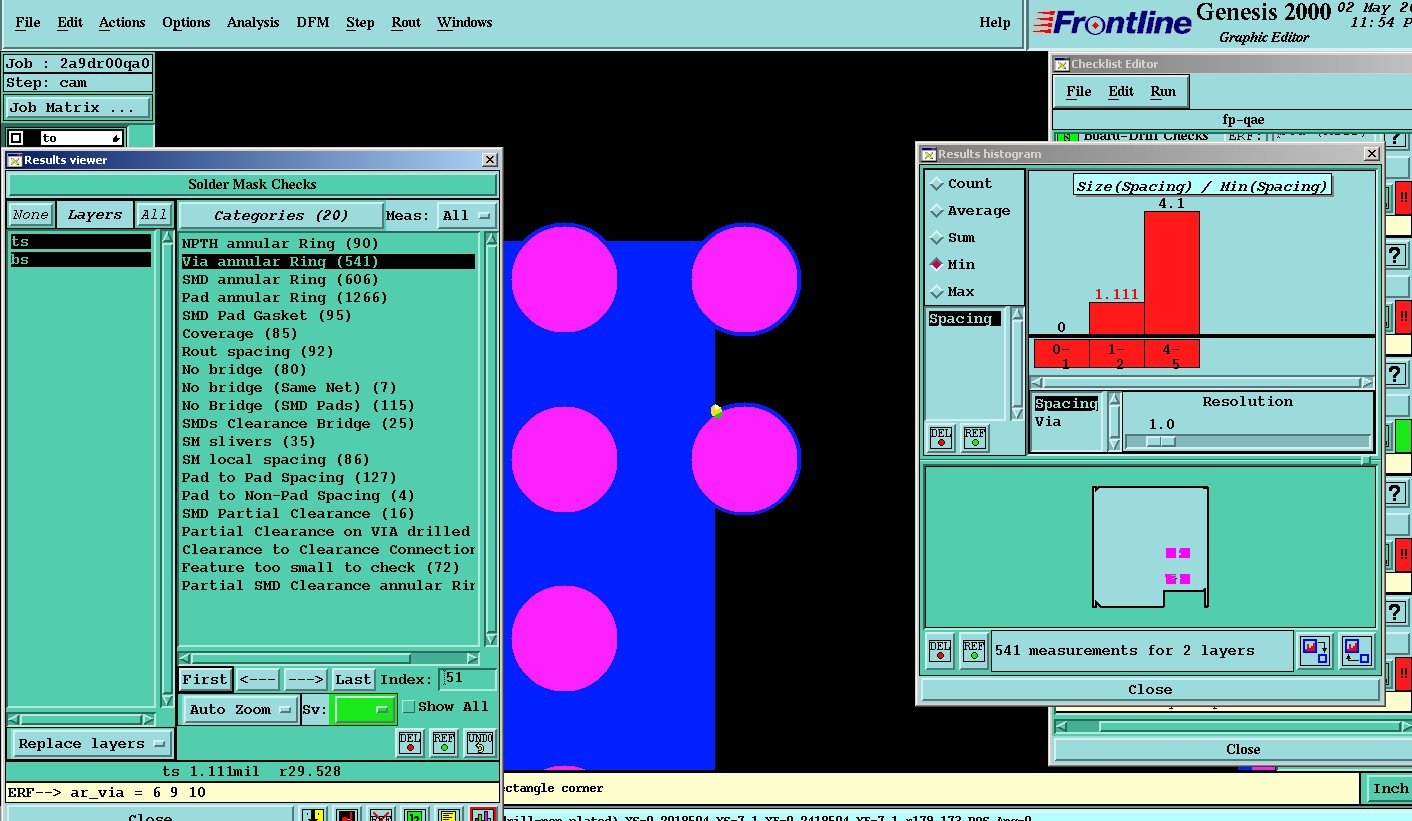Screen dimensions: 1412x821
Task: Click the Index input field
Action: coord(467,679)
